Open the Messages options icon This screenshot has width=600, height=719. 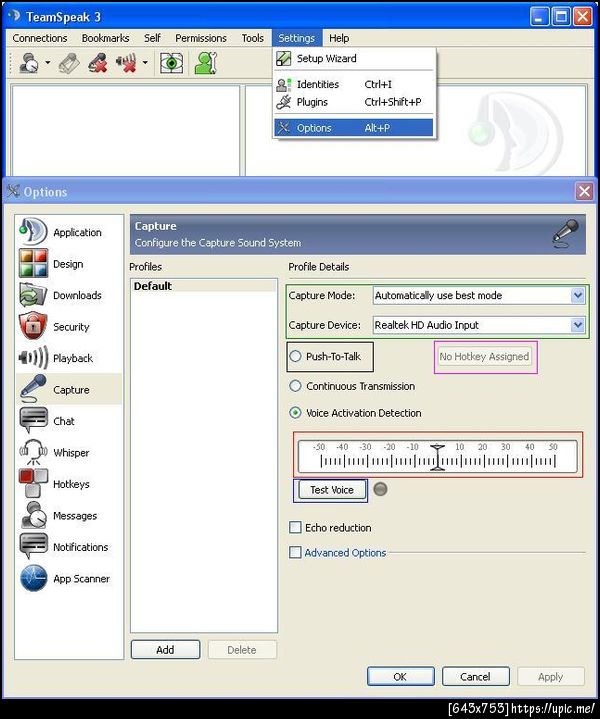[33, 515]
